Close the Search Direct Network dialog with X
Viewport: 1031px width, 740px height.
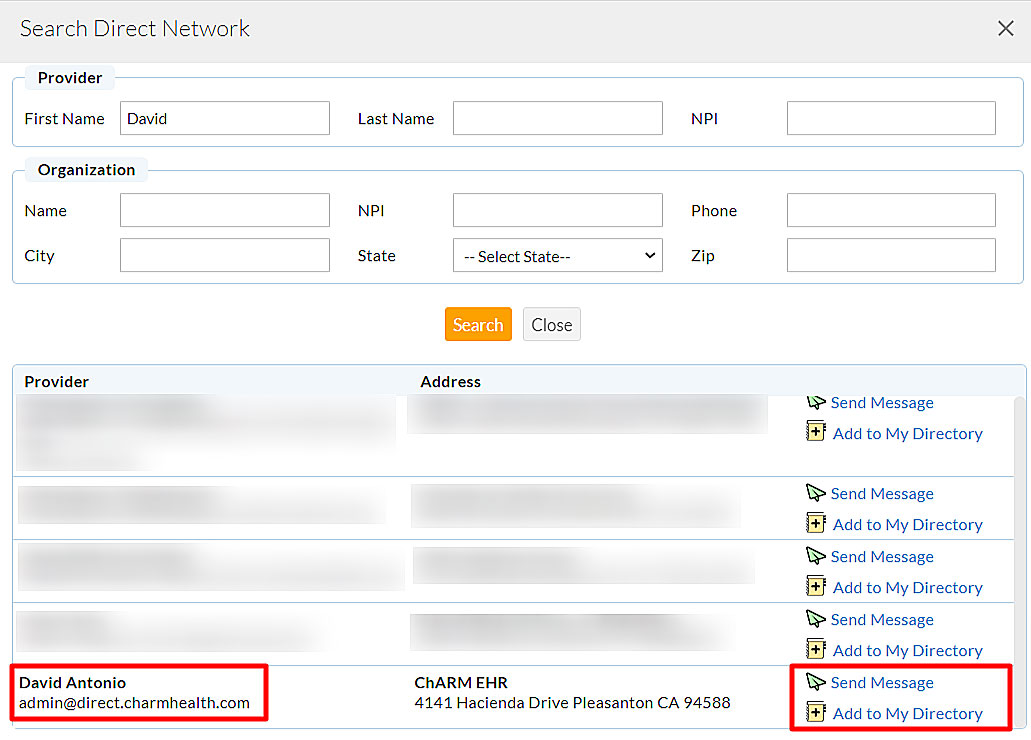(x=1005, y=28)
